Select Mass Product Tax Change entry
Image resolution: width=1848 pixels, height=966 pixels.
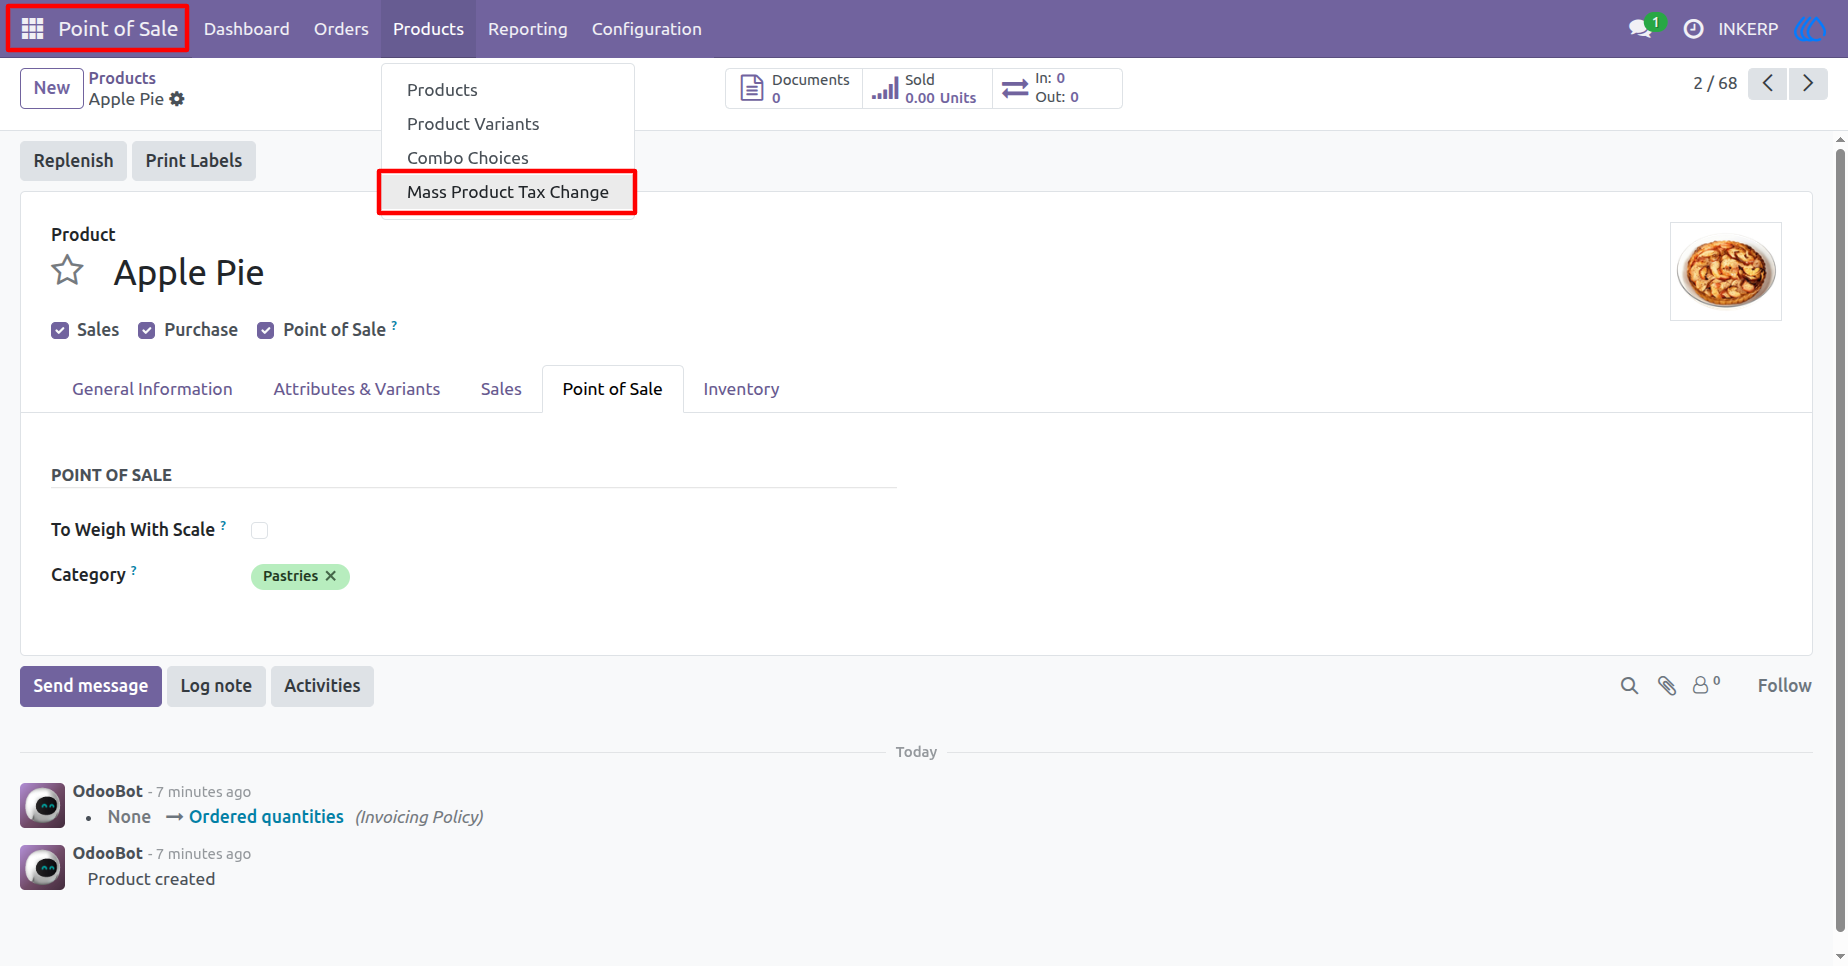coord(507,192)
